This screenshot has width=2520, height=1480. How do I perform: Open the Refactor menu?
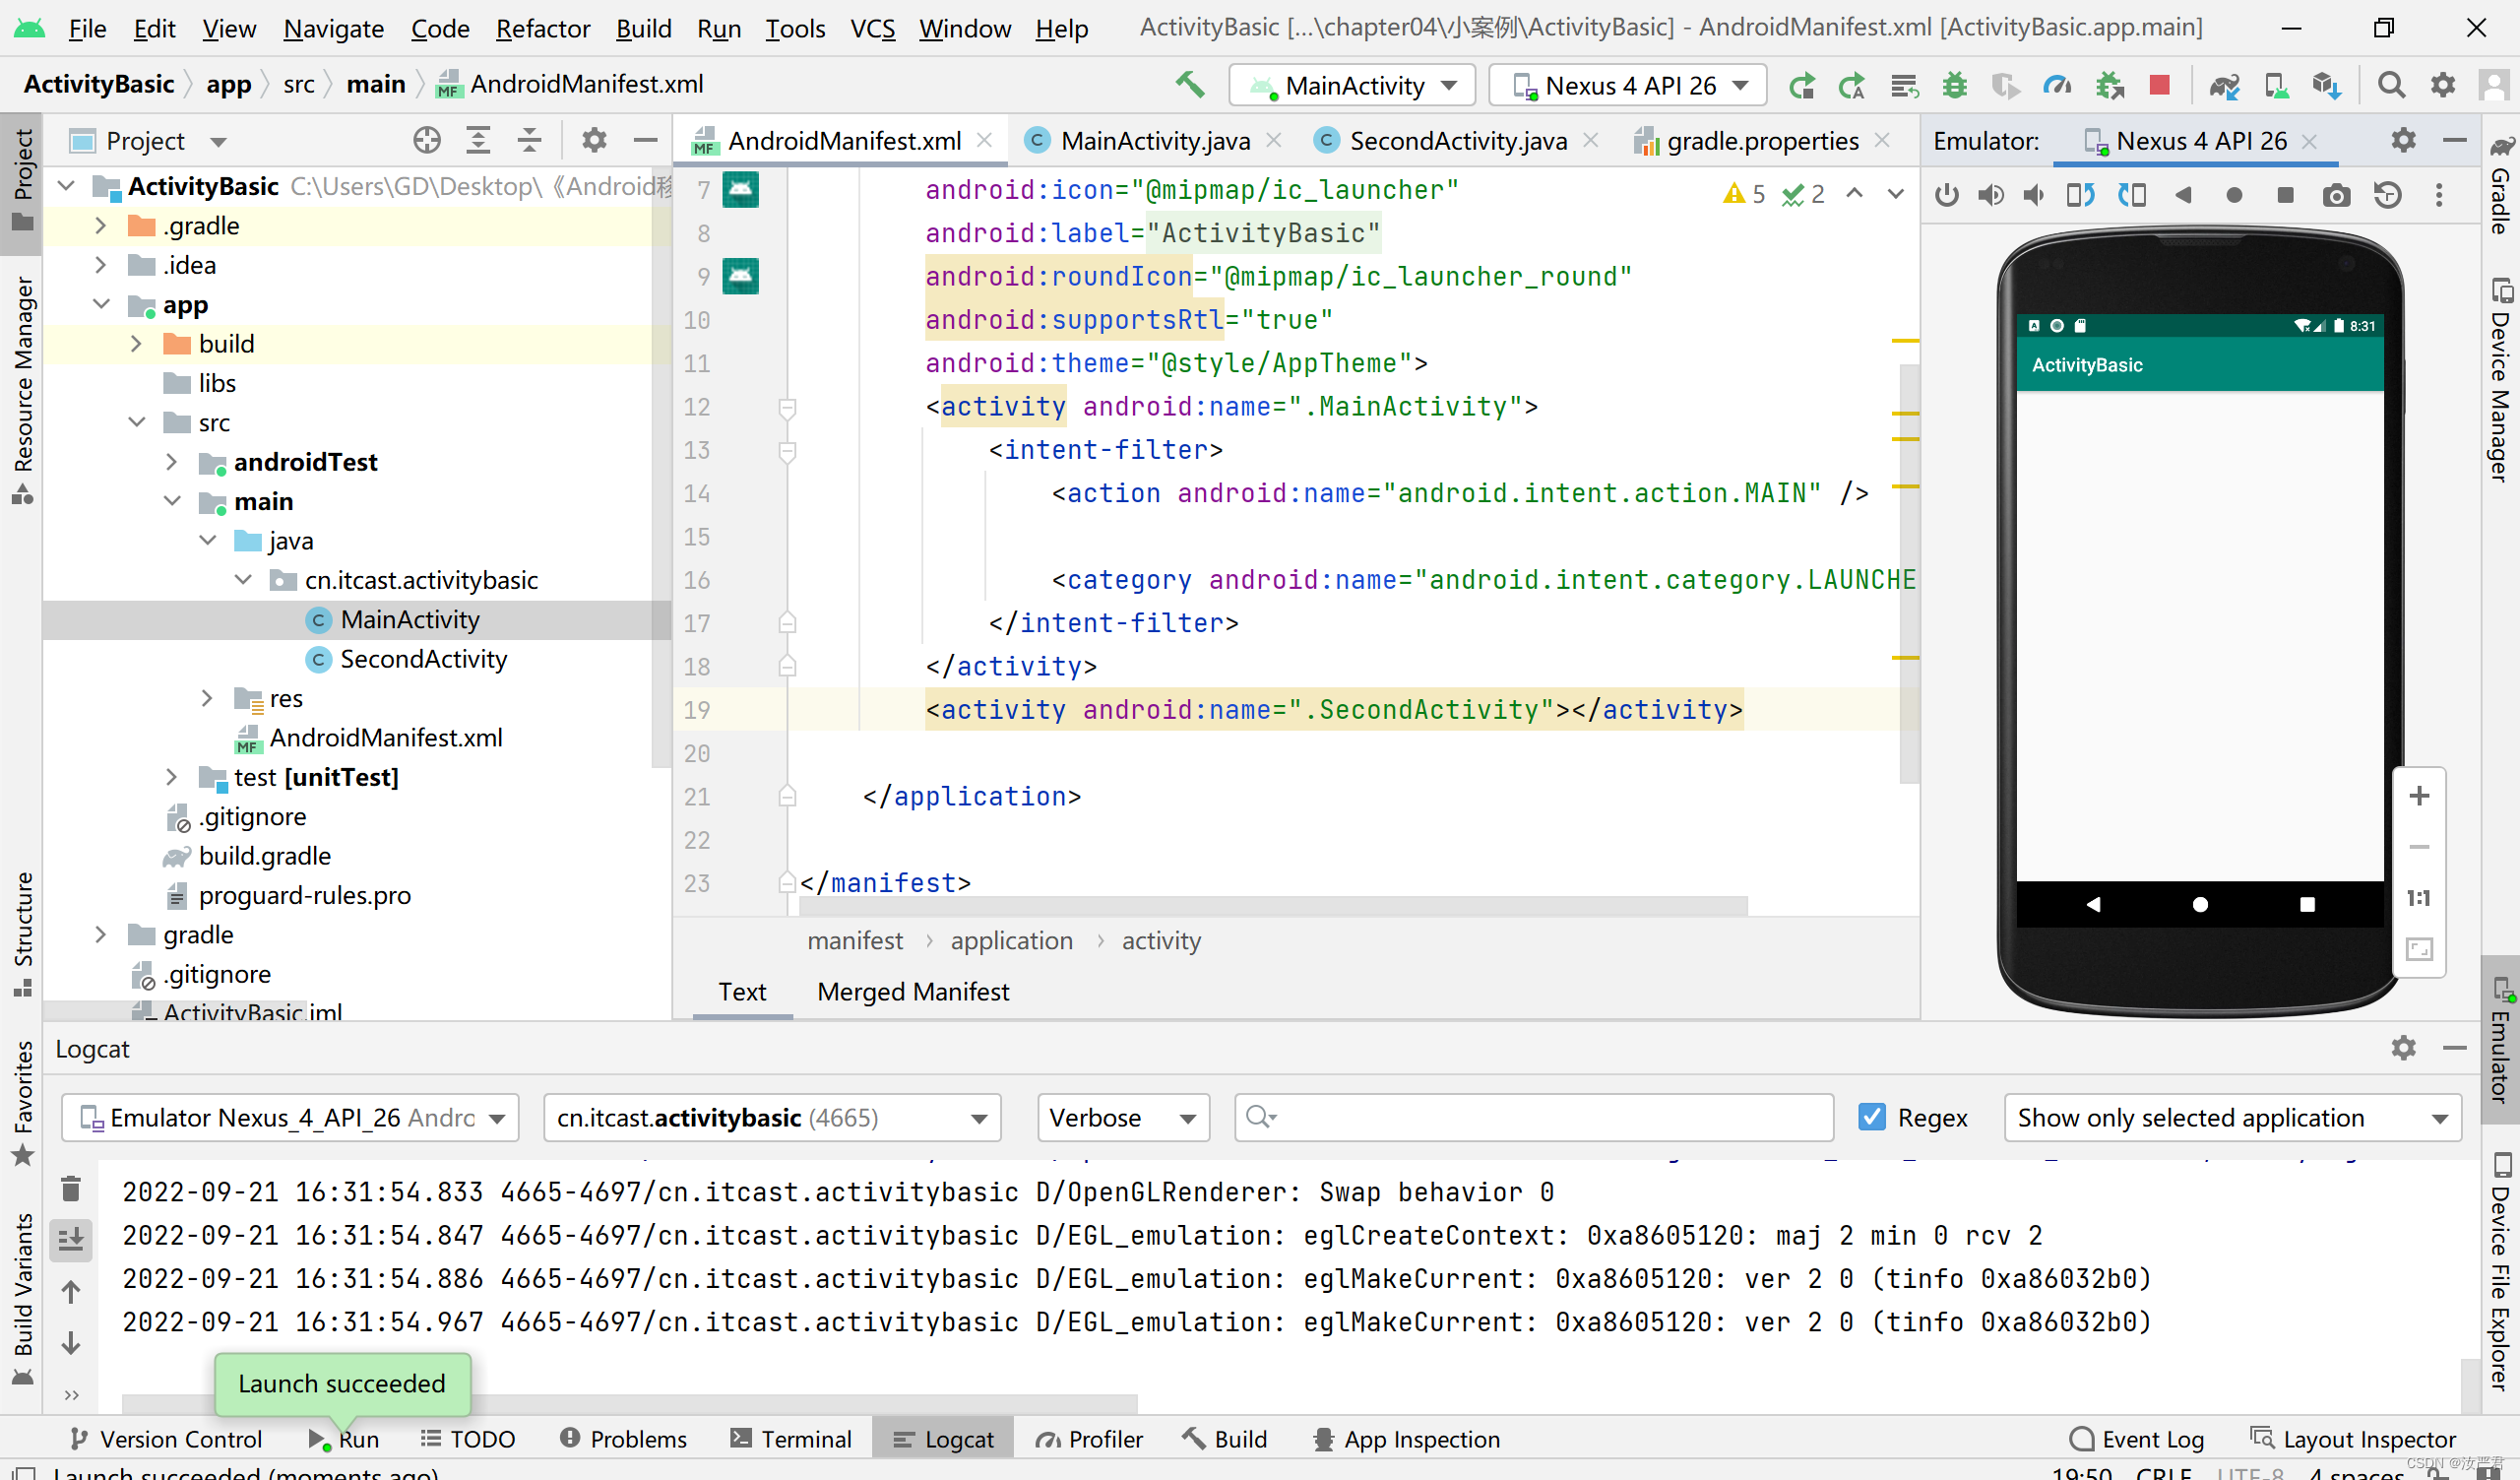[x=542, y=28]
